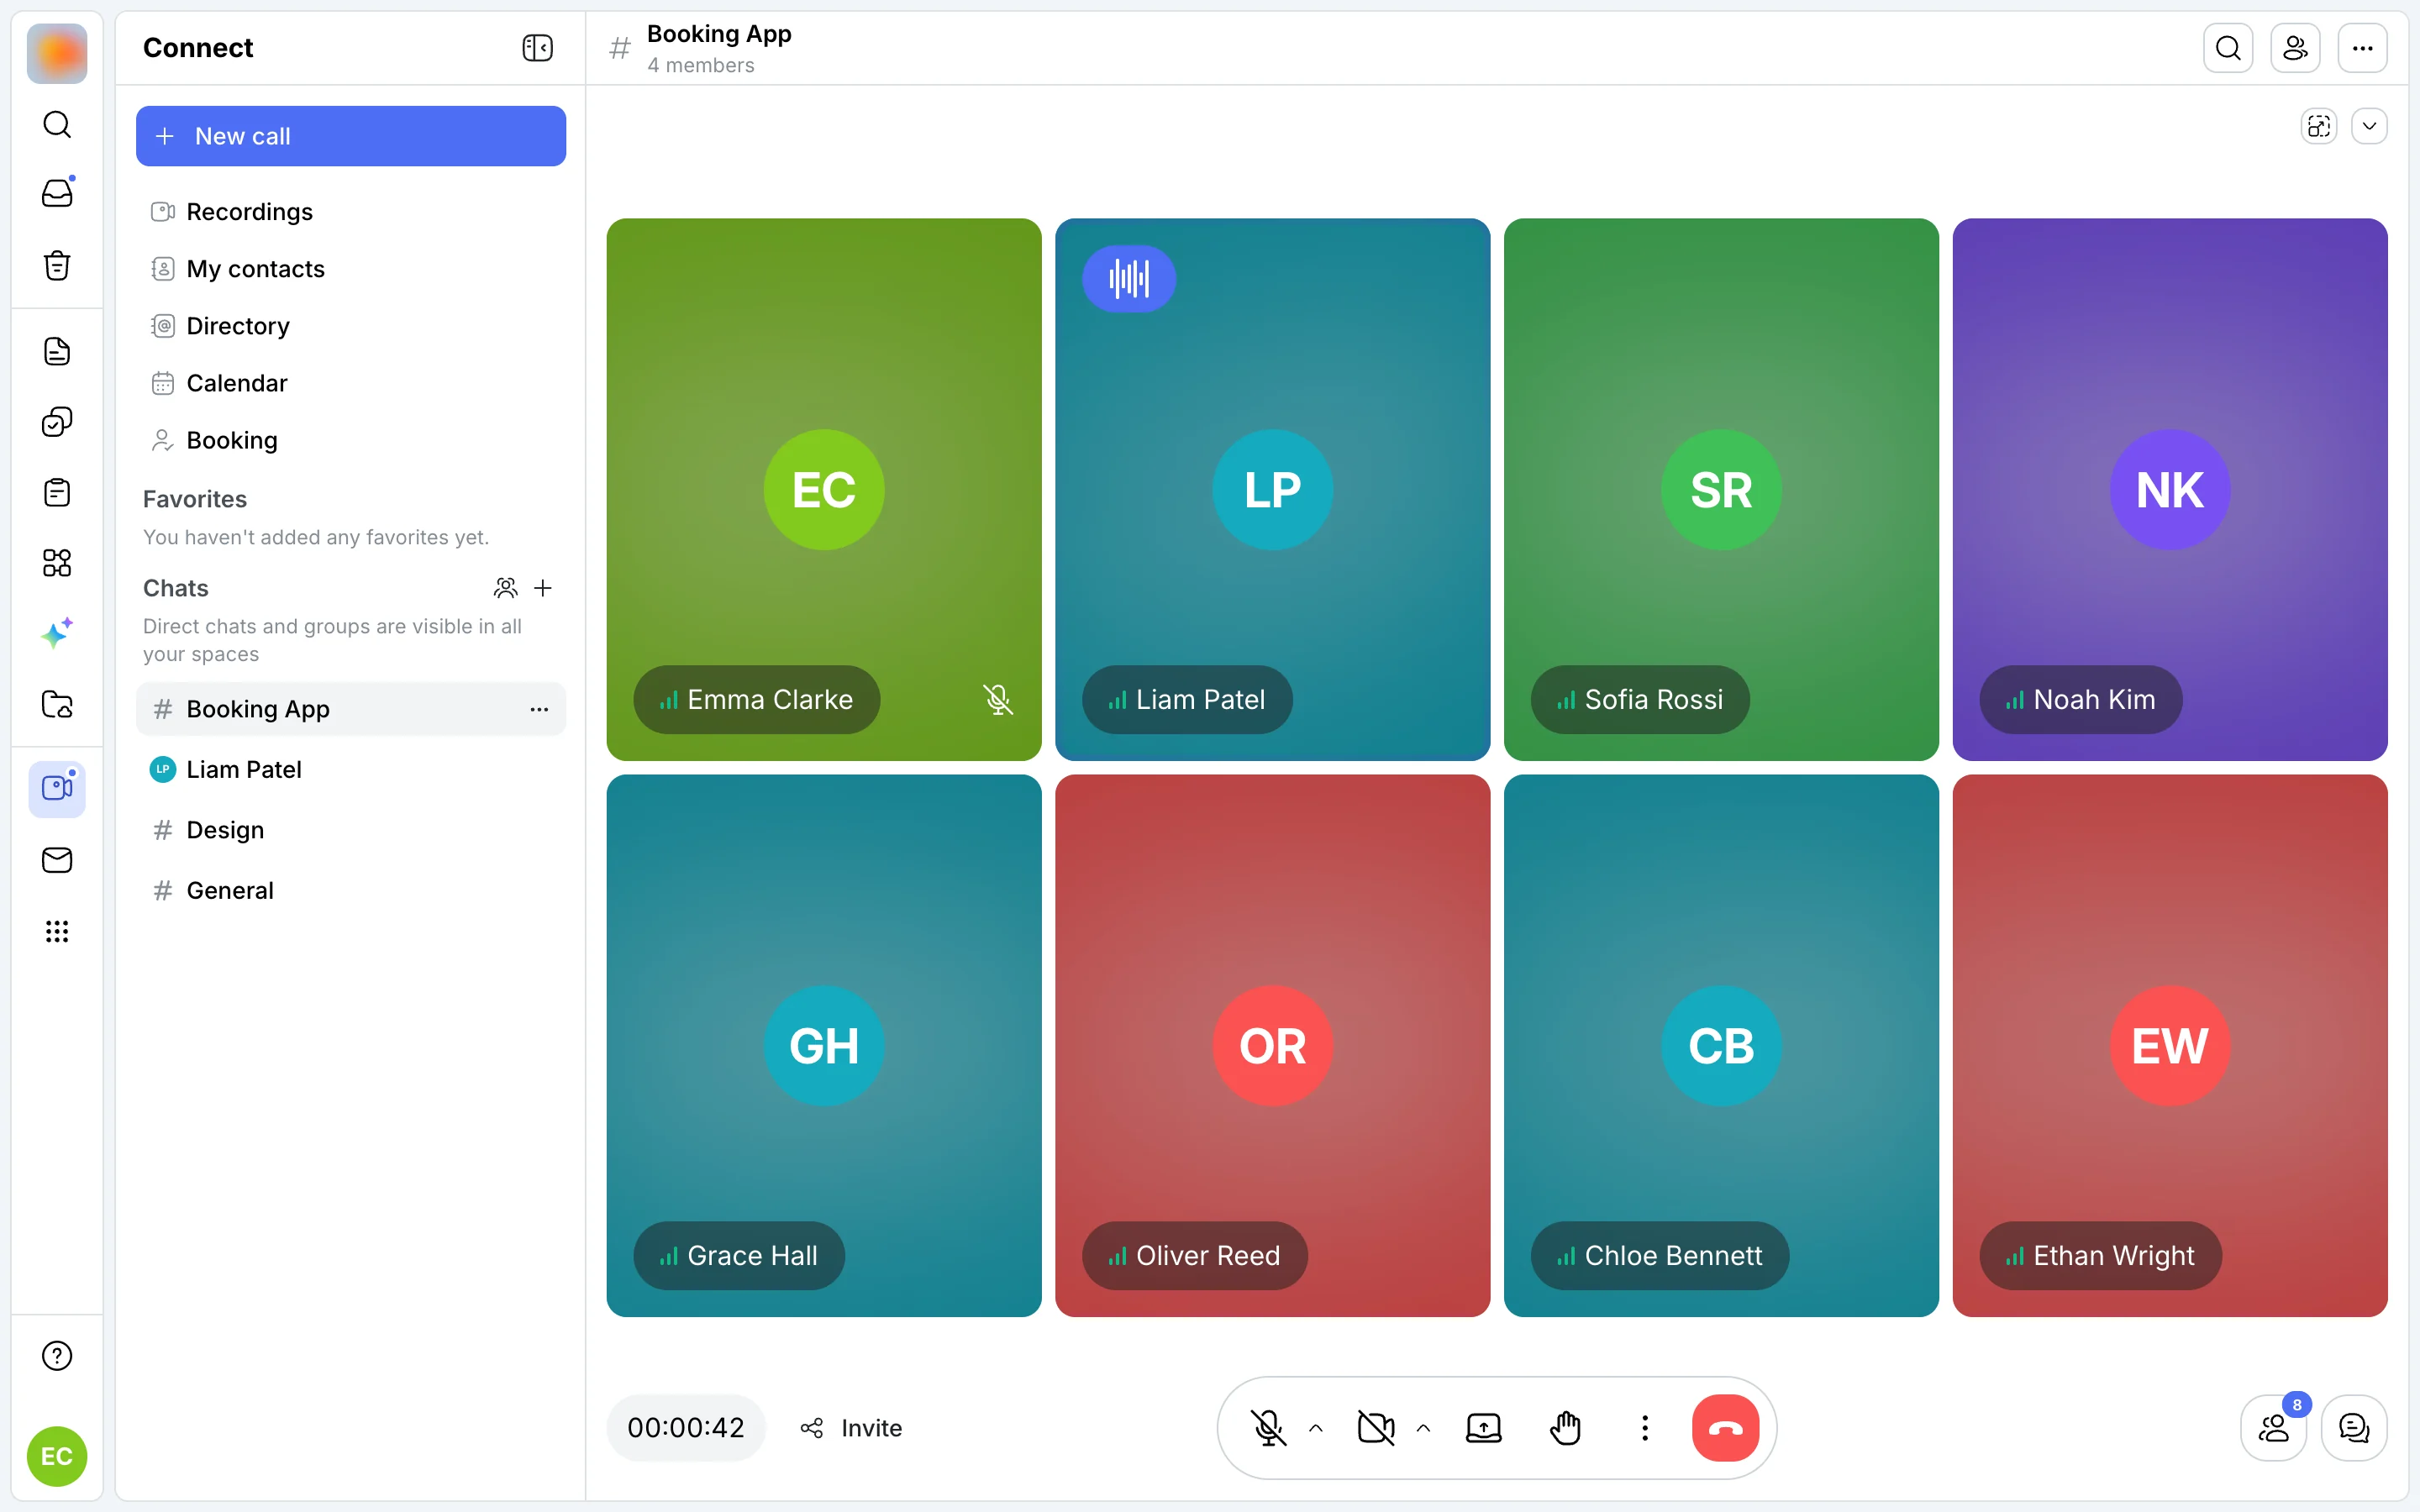The height and width of the screenshot is (1512, 2420).
Task: Open the General channel
Action: coord(351,890)
